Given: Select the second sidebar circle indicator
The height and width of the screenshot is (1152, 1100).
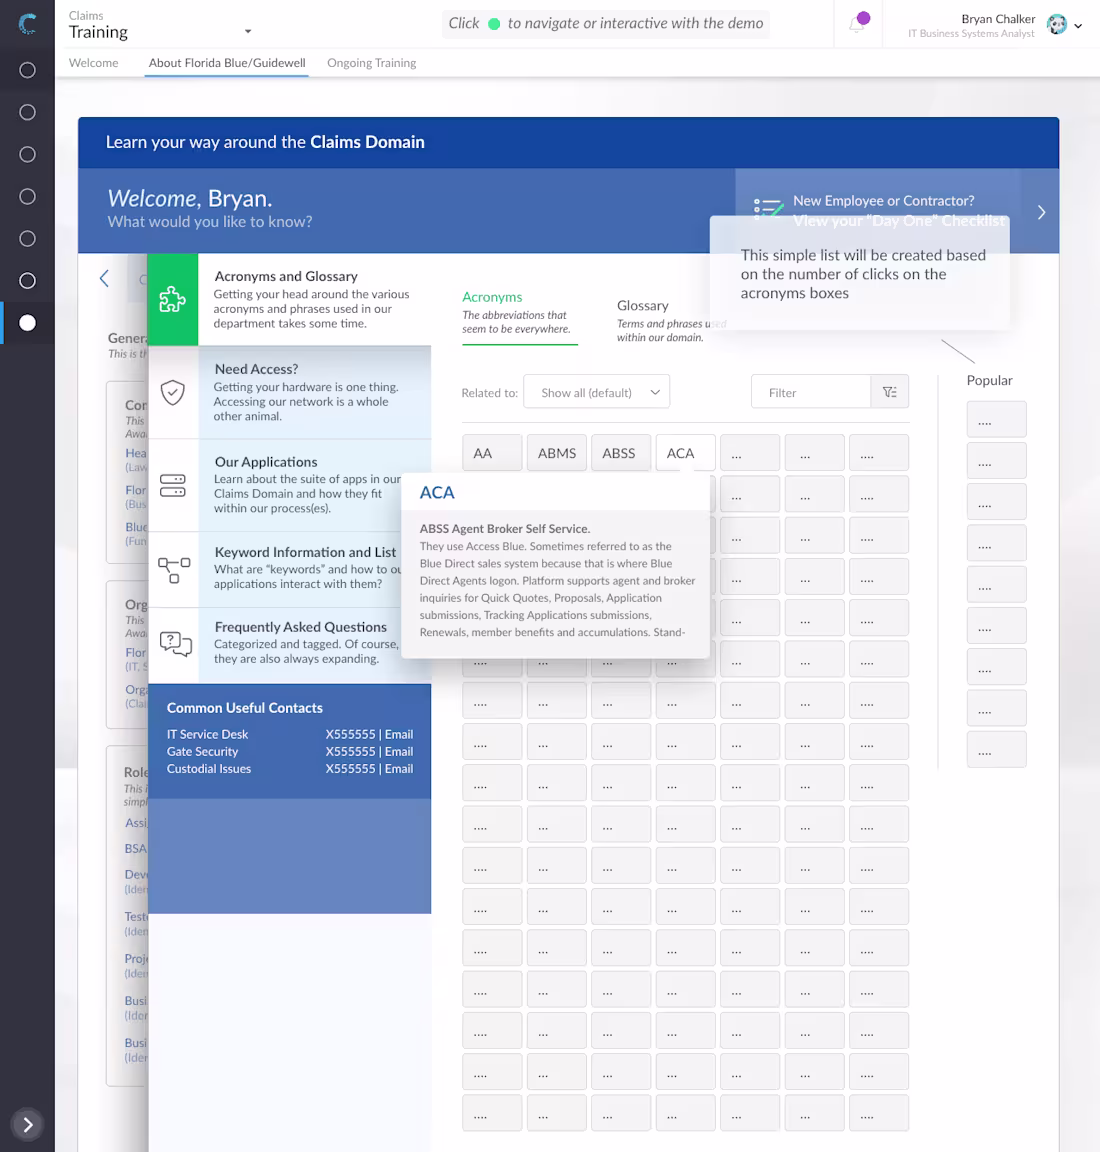Looking at the screenshot, I should tap(27, 112).
